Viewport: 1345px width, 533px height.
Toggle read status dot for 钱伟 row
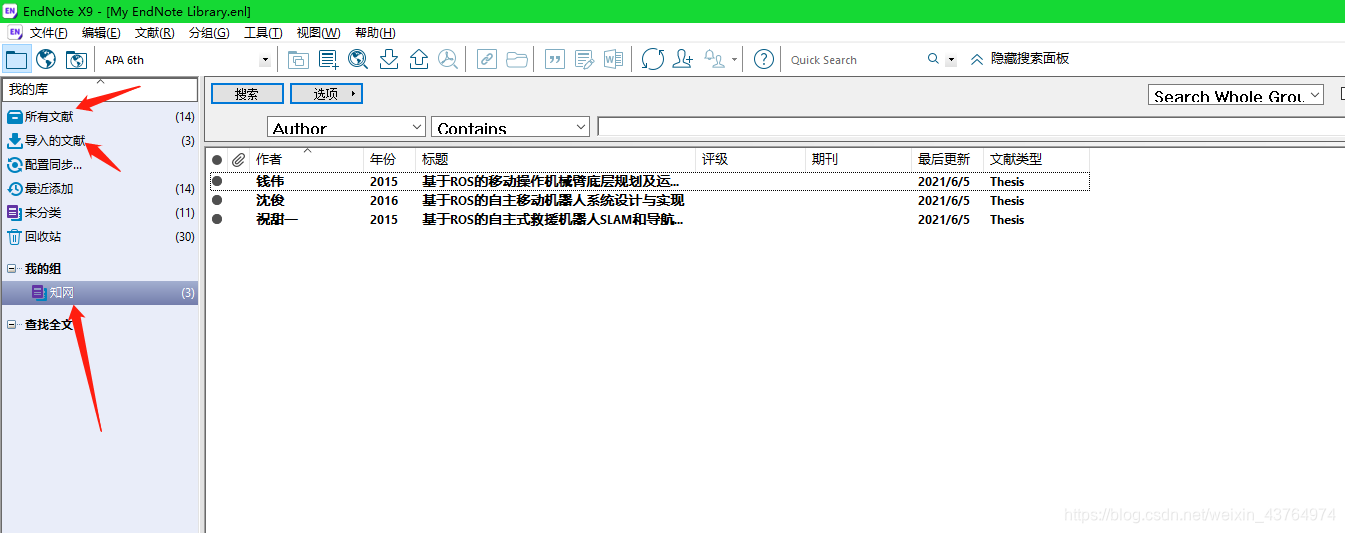click(x=217, y=181)
